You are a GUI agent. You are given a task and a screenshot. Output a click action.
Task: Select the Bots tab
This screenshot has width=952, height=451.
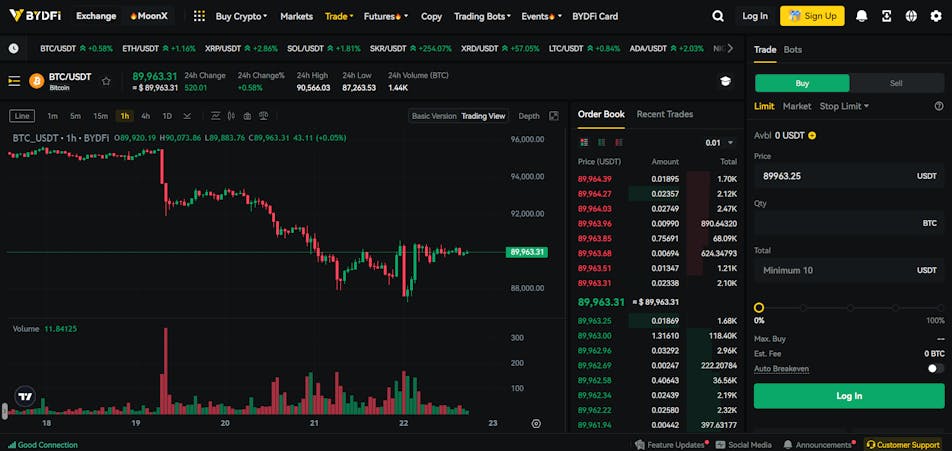792,49
